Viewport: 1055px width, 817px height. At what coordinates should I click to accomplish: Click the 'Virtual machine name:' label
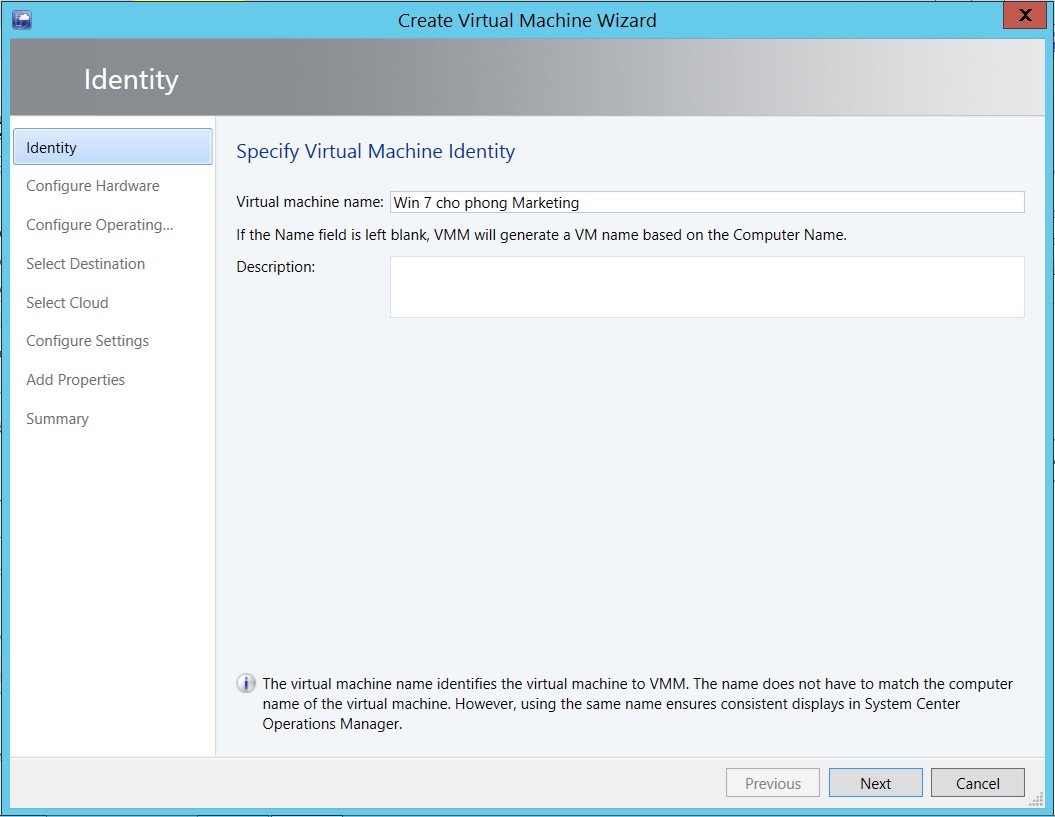[x=310, y=202]
